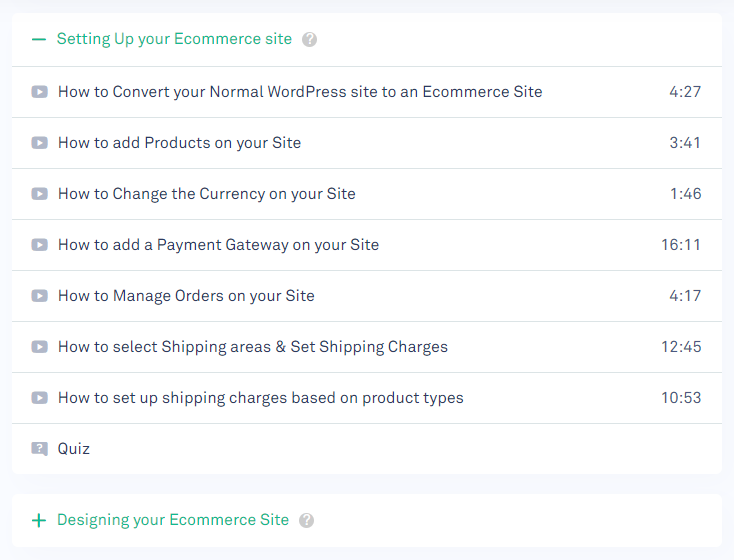Click video icon for product types shipping lesson
The height and width of the screenshot is (560, 734).
(x=39, y=398)
